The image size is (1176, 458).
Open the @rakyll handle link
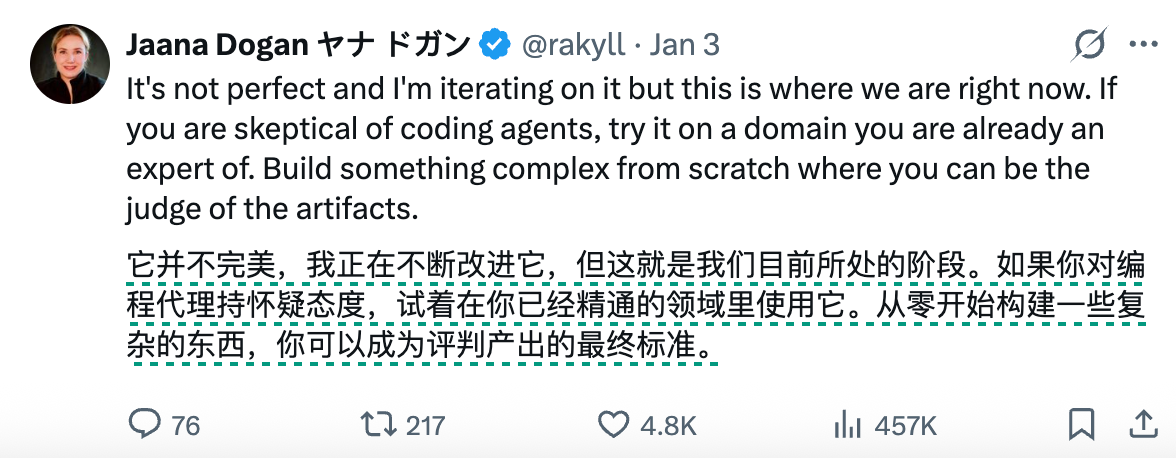[572, 45]
